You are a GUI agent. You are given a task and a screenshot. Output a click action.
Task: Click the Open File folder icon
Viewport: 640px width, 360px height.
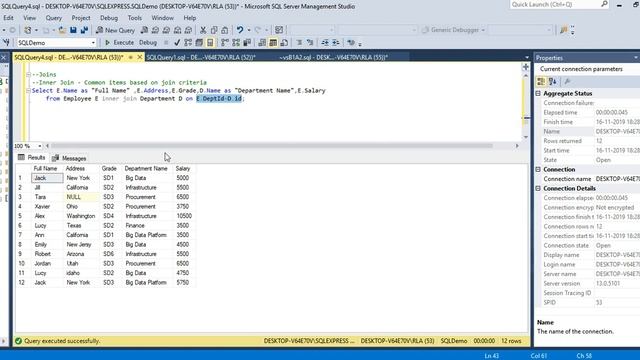(62, 30)
